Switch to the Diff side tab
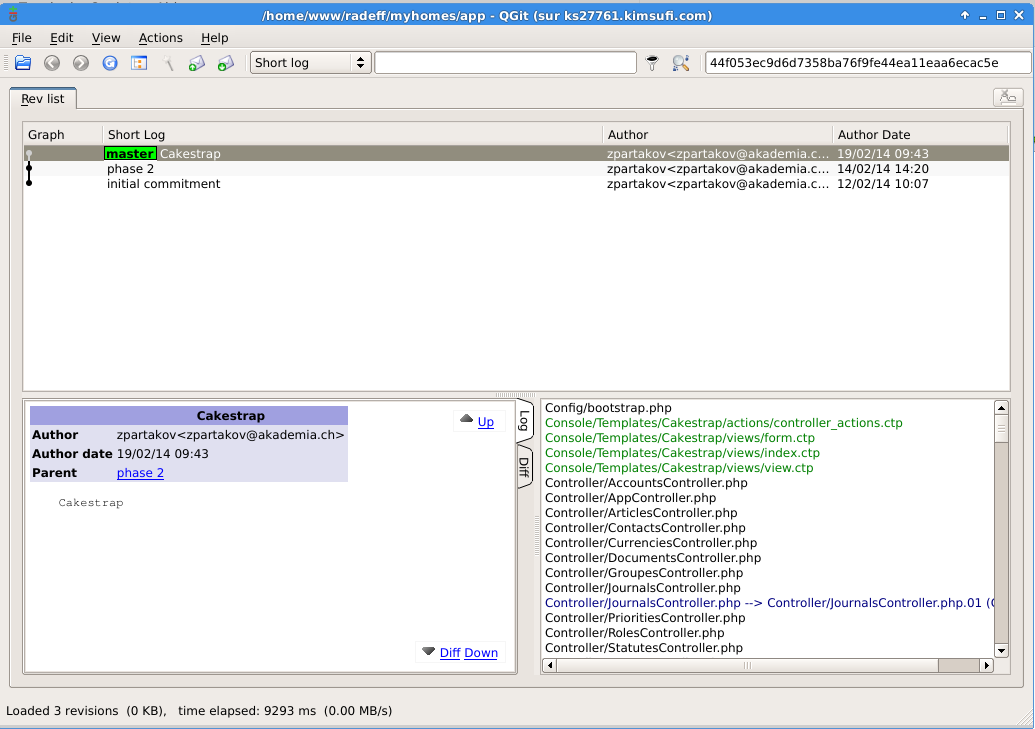 pos(524,467)
